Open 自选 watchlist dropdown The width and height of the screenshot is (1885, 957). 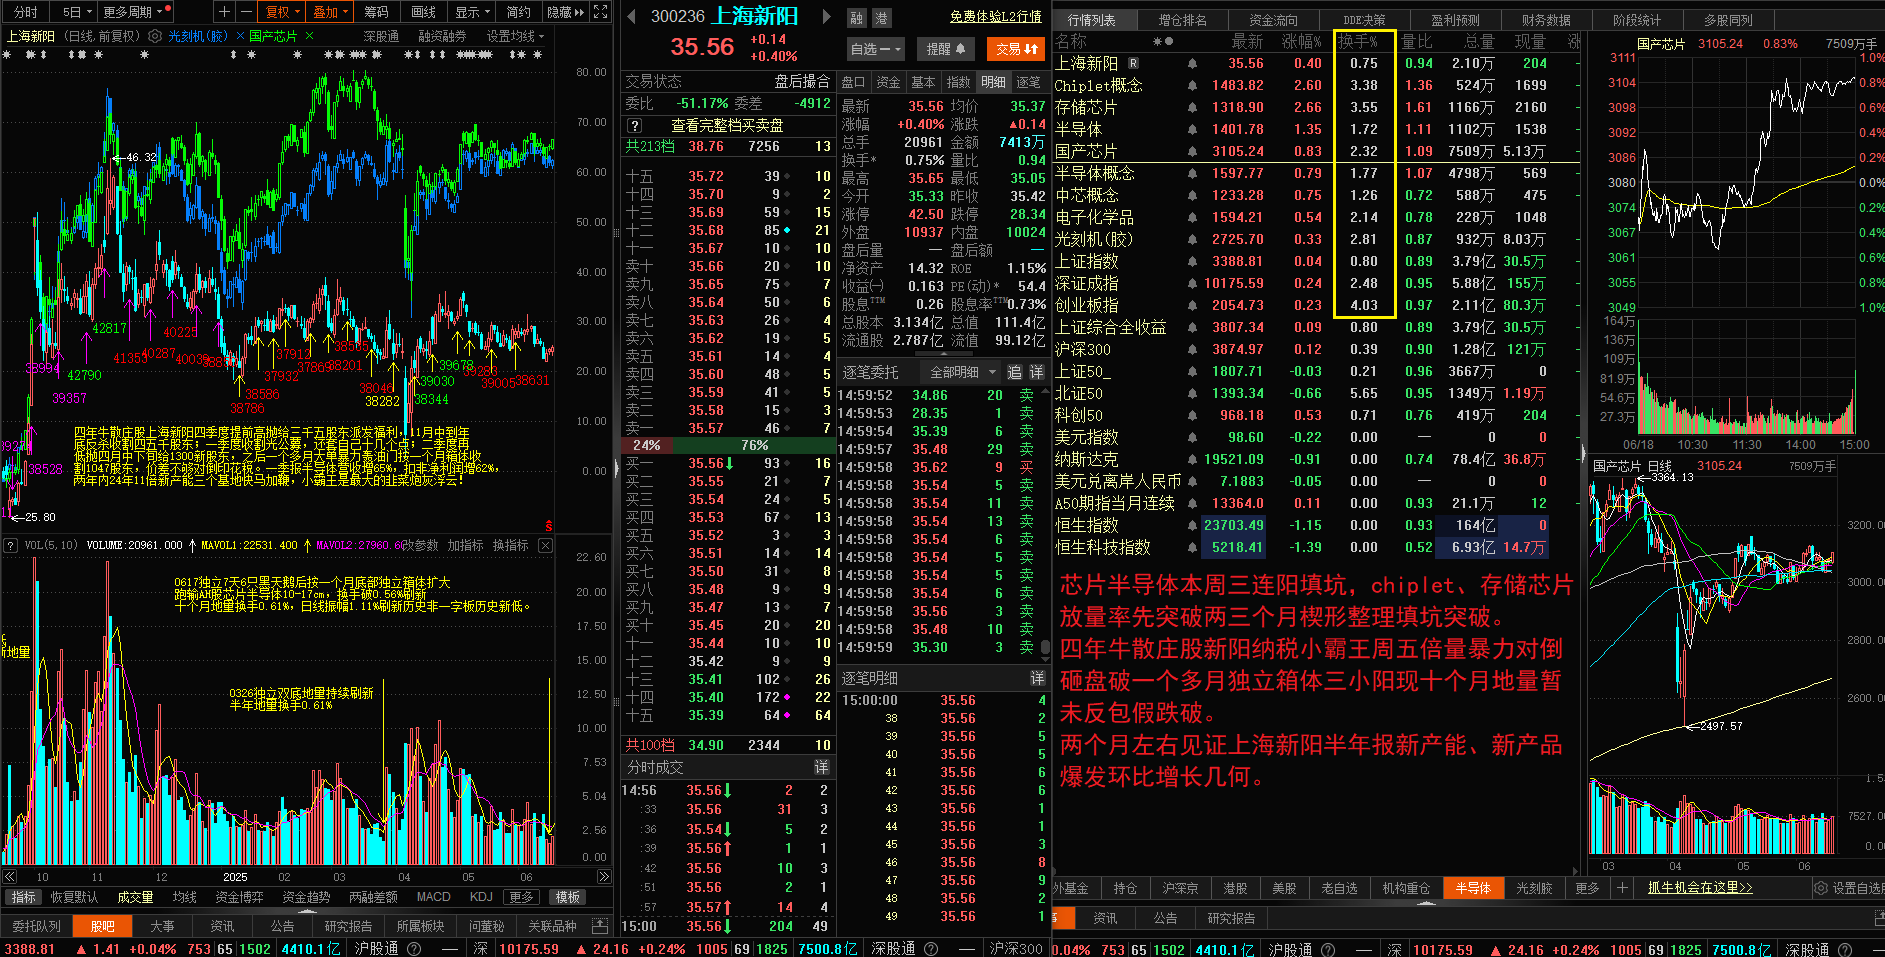click(x=875, y=49)
